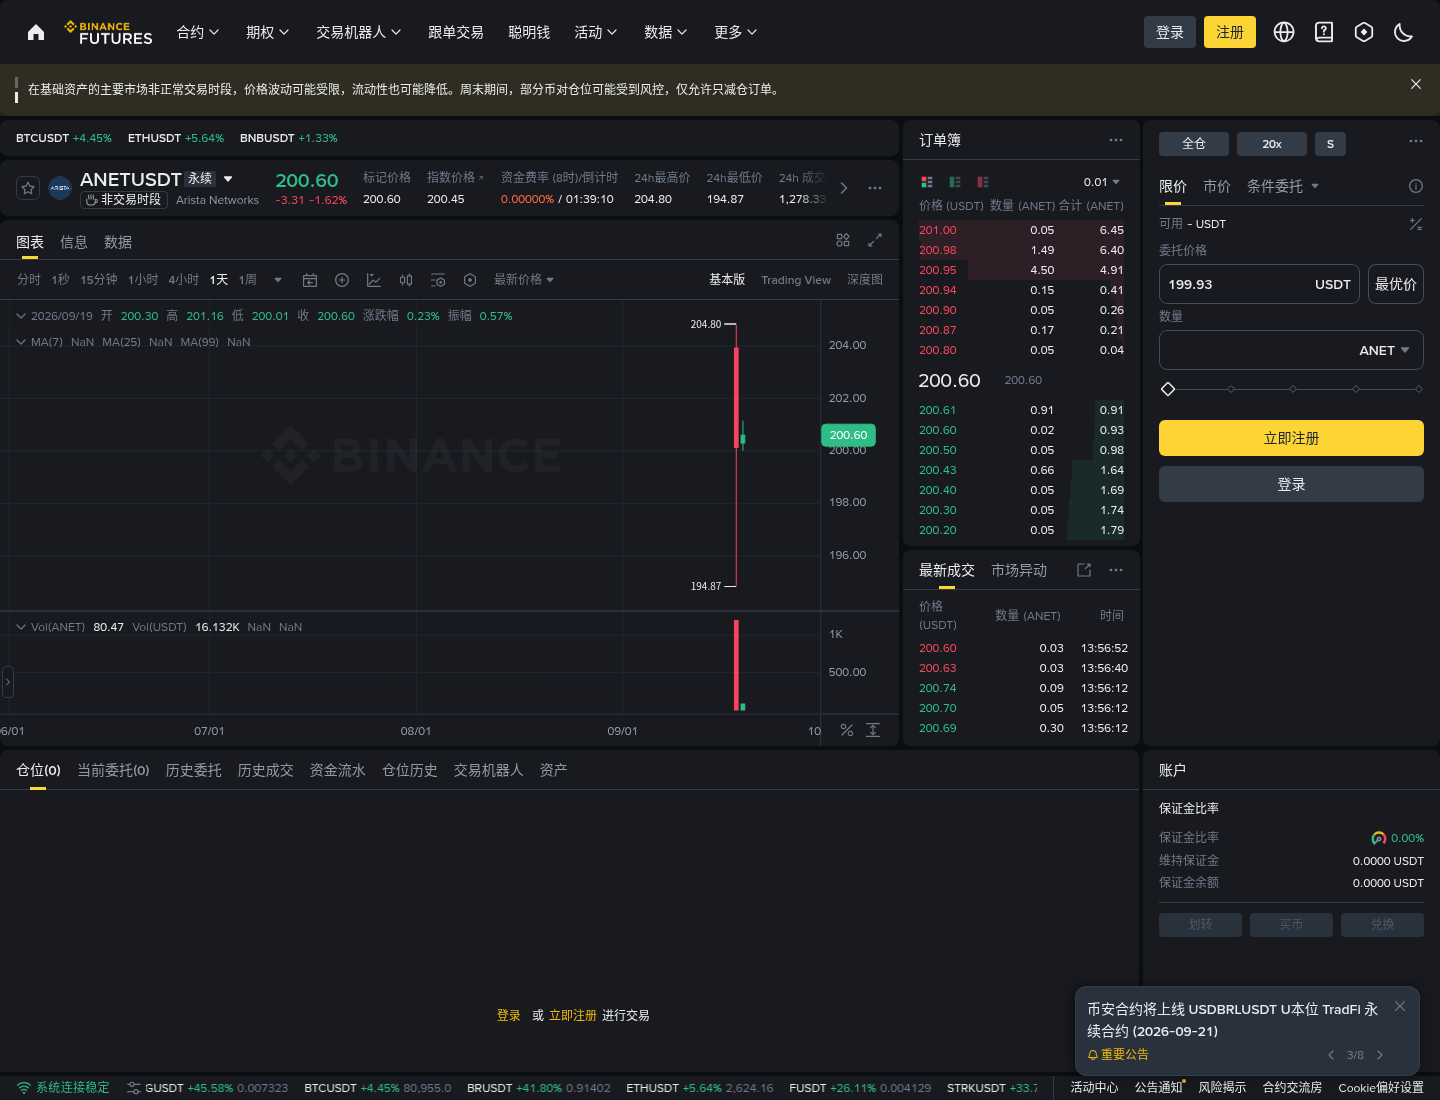Toggle auto-fit price scale icon
The height and width of the screenshot is (1100, 1440).
point(873,730)
